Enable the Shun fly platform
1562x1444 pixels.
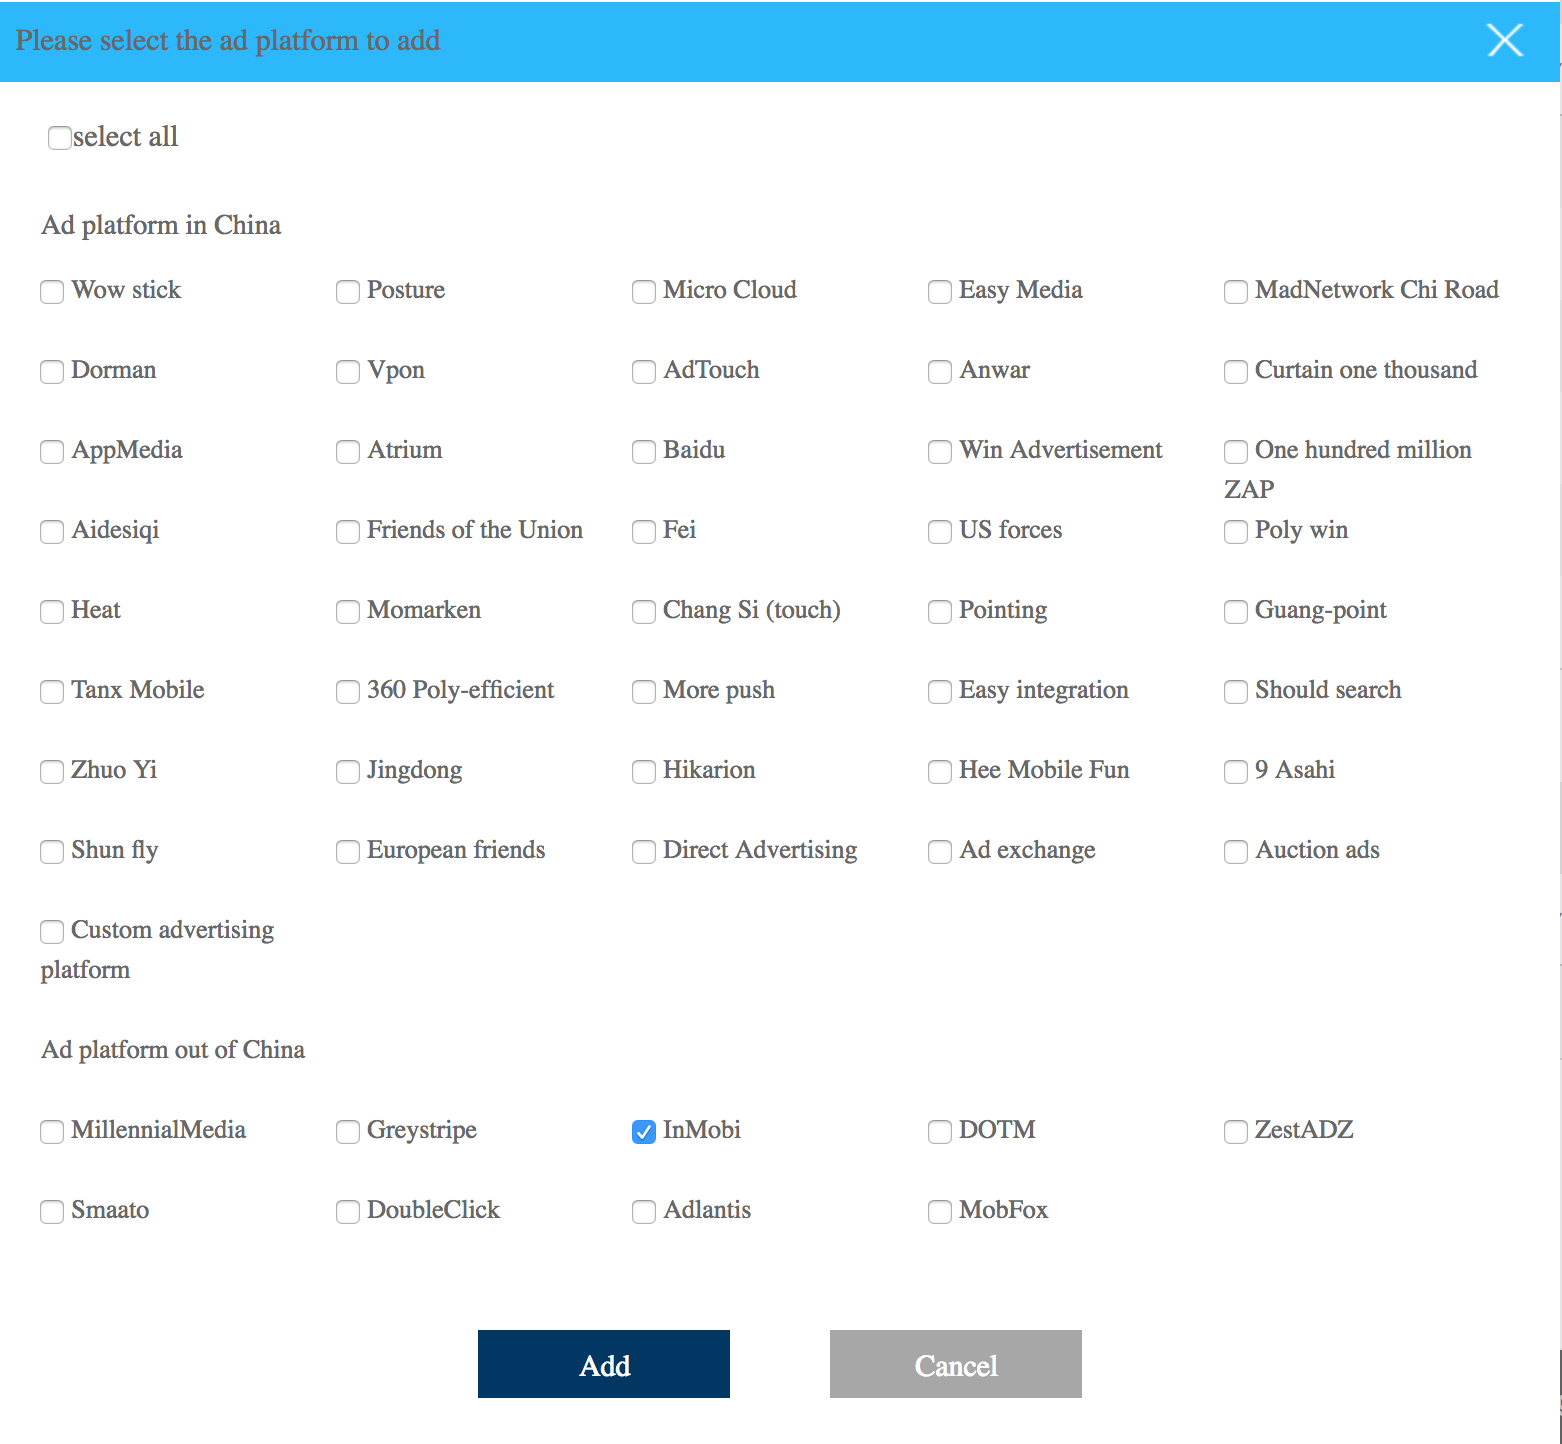(52, 852)
